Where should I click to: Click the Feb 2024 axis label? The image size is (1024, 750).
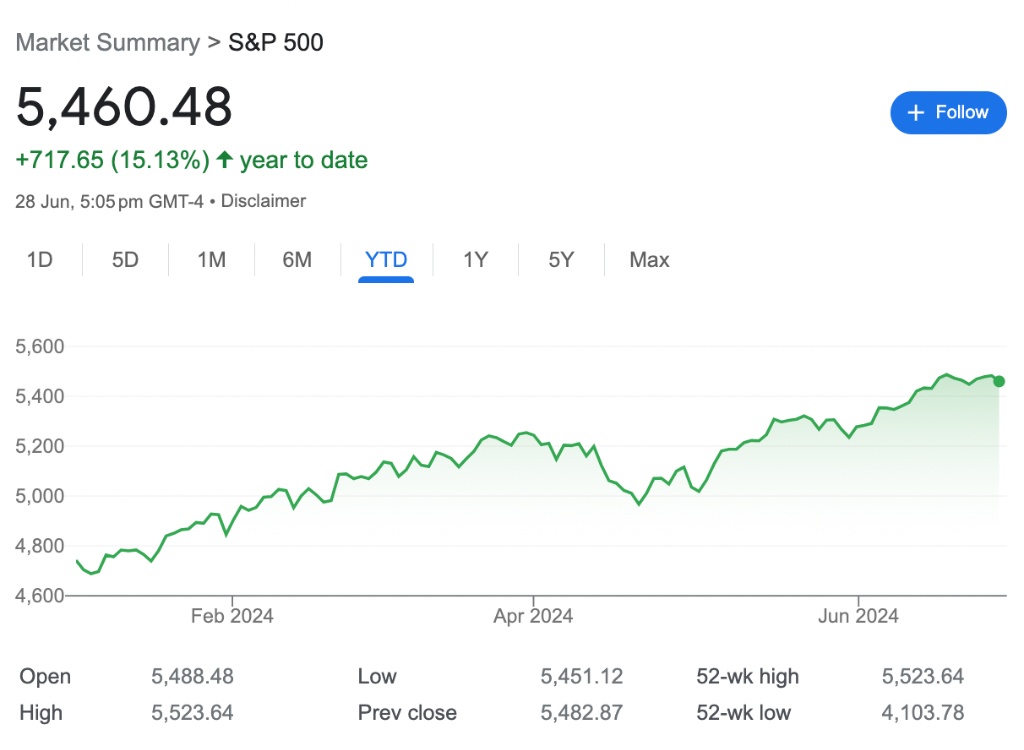232,616
